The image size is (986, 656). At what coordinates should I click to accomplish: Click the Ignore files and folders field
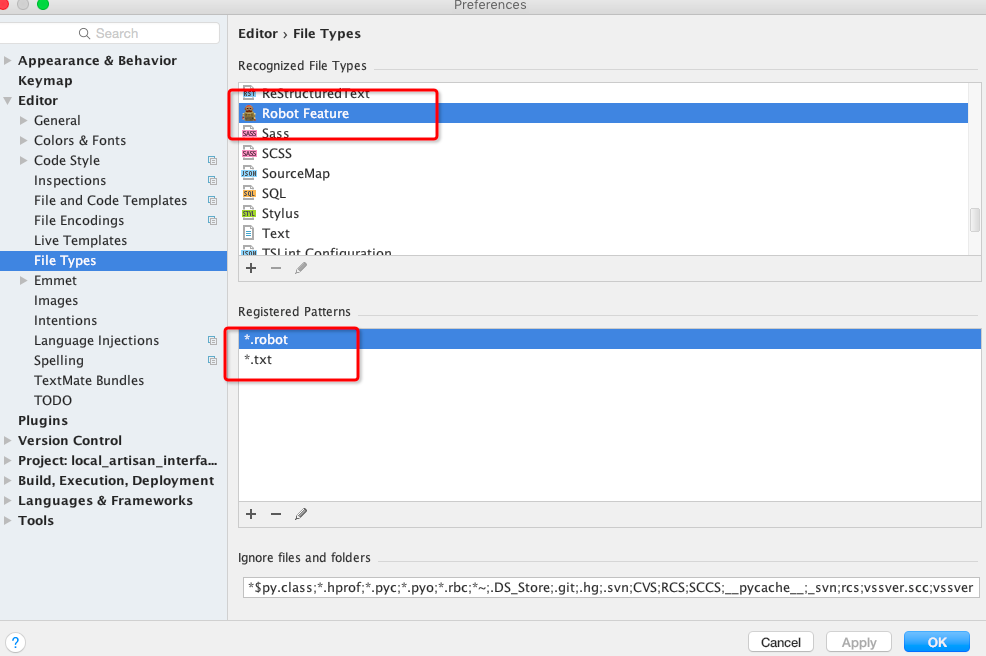pos(610,587)
